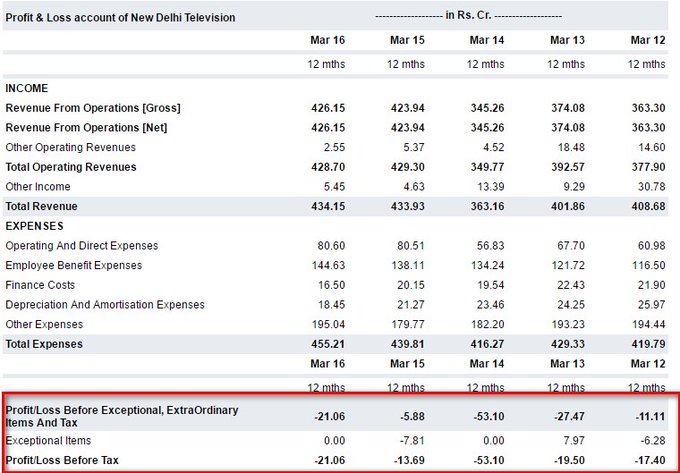Click the Exceptional Items label
This screenshot has width=680, height=473.
point(48,441)
